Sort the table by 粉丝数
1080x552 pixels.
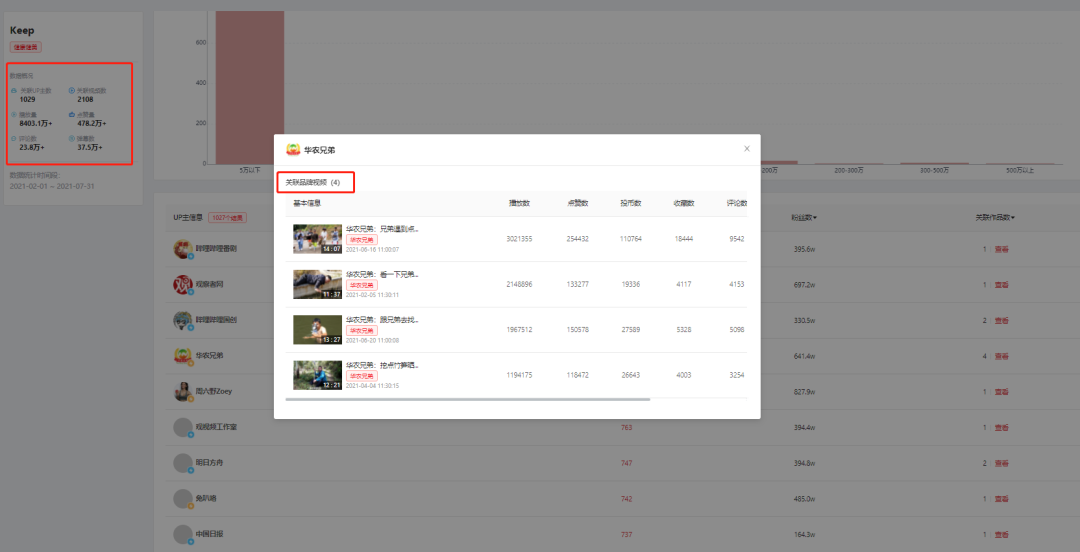click(804, 218)
